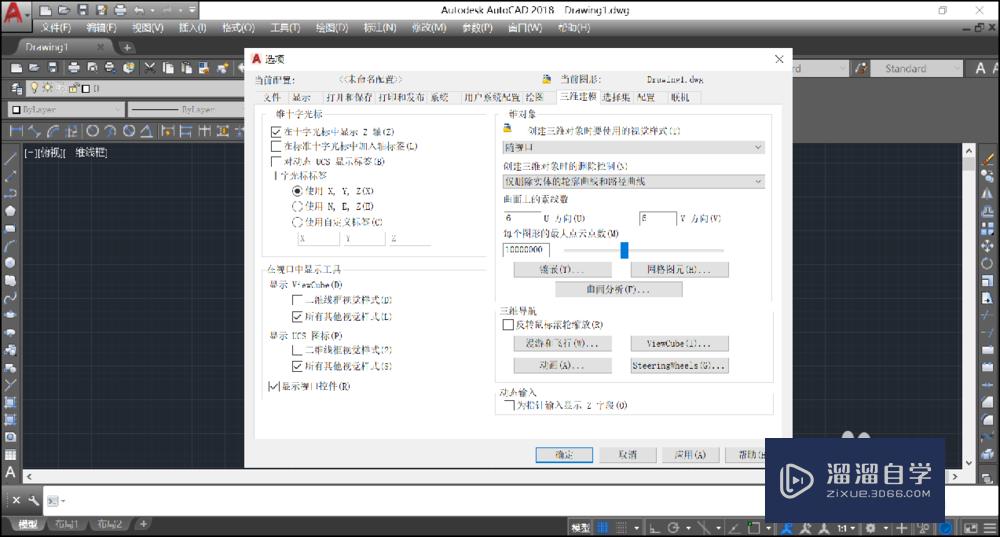The image size is (1000, 537).
Task: Select Linear dimension tool icon
Action: 17,131
